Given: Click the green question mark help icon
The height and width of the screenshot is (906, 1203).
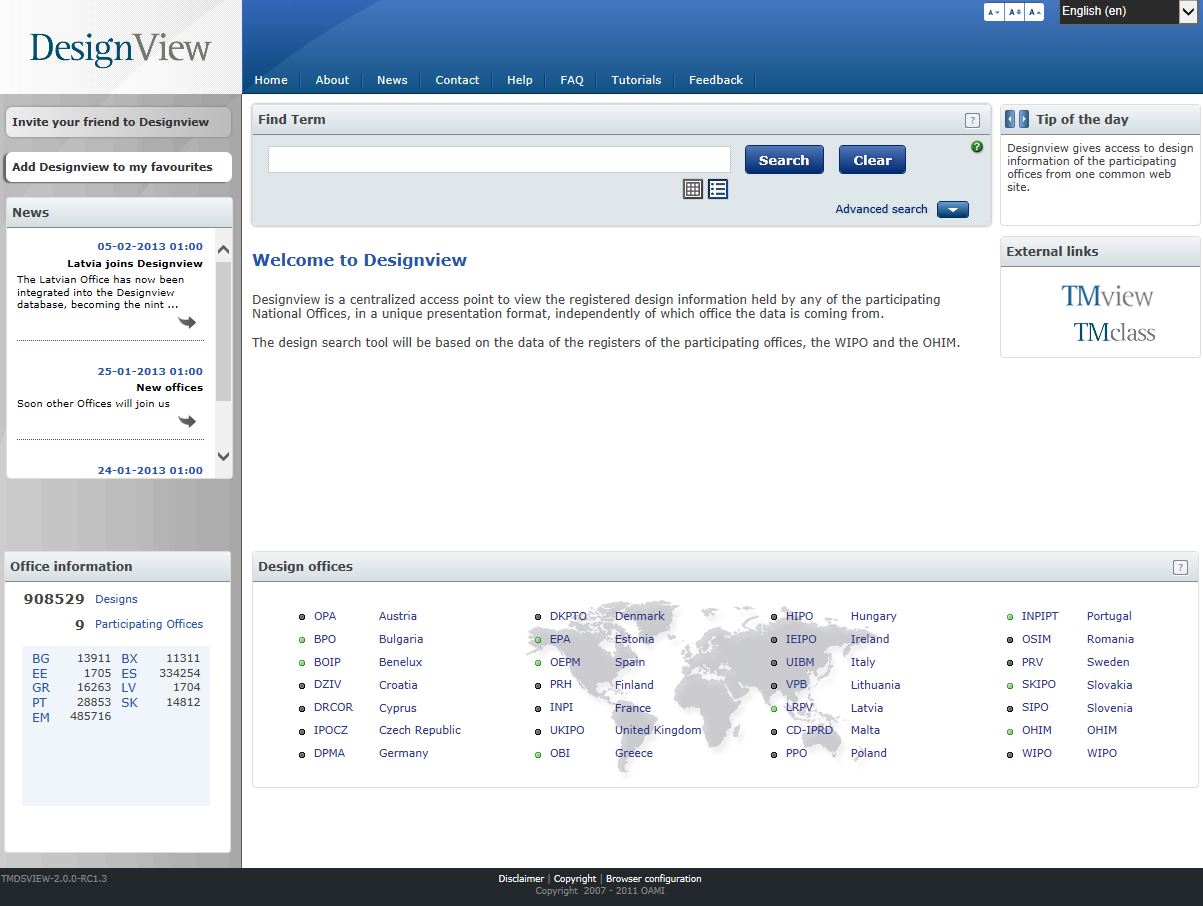Looking at the screenshot, I should [977, 147].
